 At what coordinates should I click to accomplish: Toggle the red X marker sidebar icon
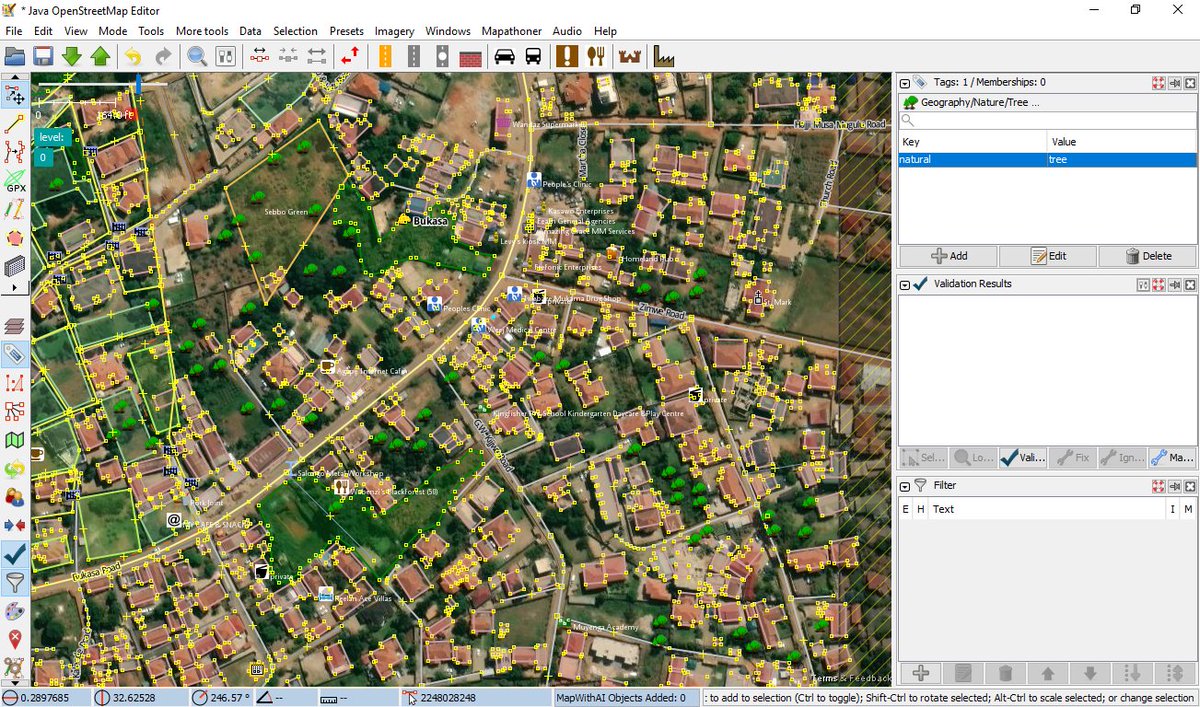pyautogui.click(x=15, y=640)
